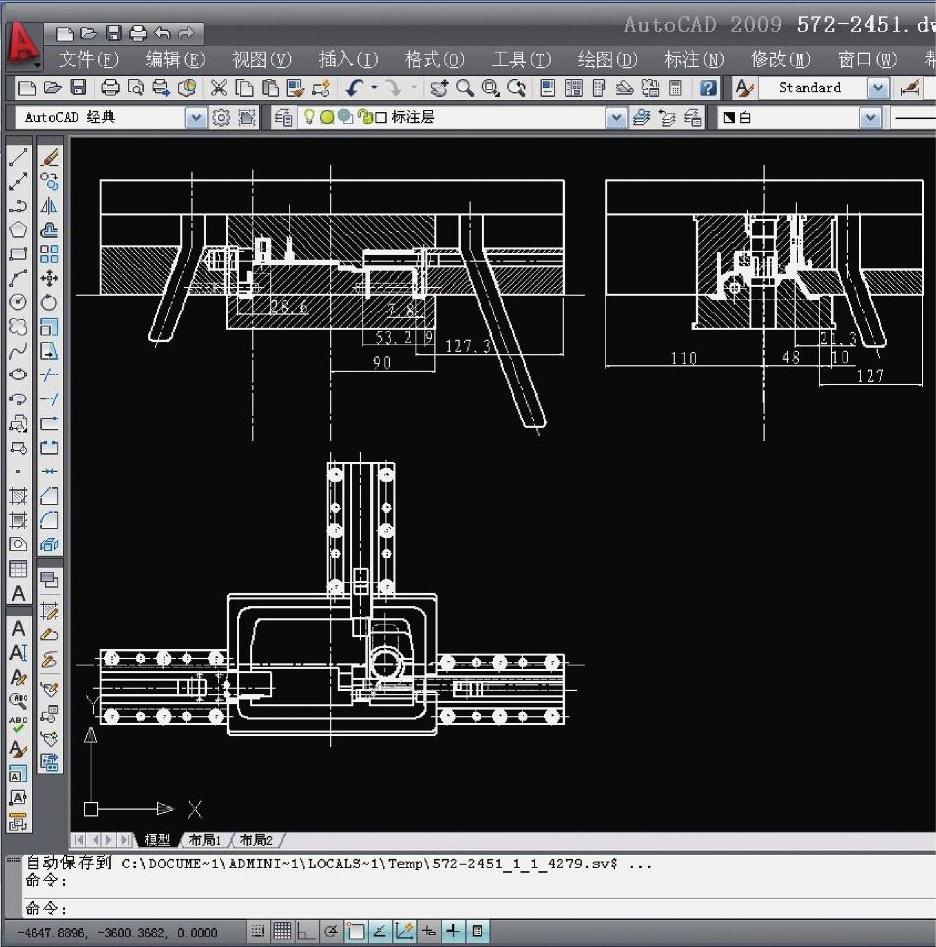936x947 pixels.
Task: Open the AutoCAD application menu logo
Action: tap(22, 43)
